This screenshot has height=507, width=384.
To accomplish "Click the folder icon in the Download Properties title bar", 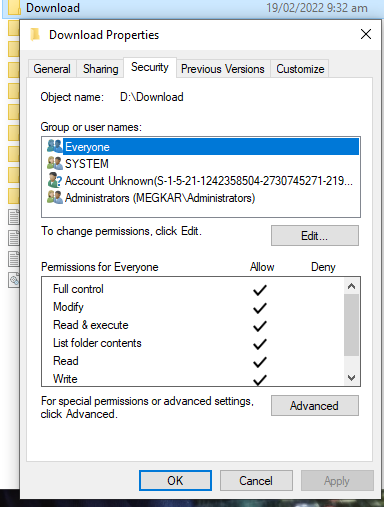I will click(x=35, y=34).
